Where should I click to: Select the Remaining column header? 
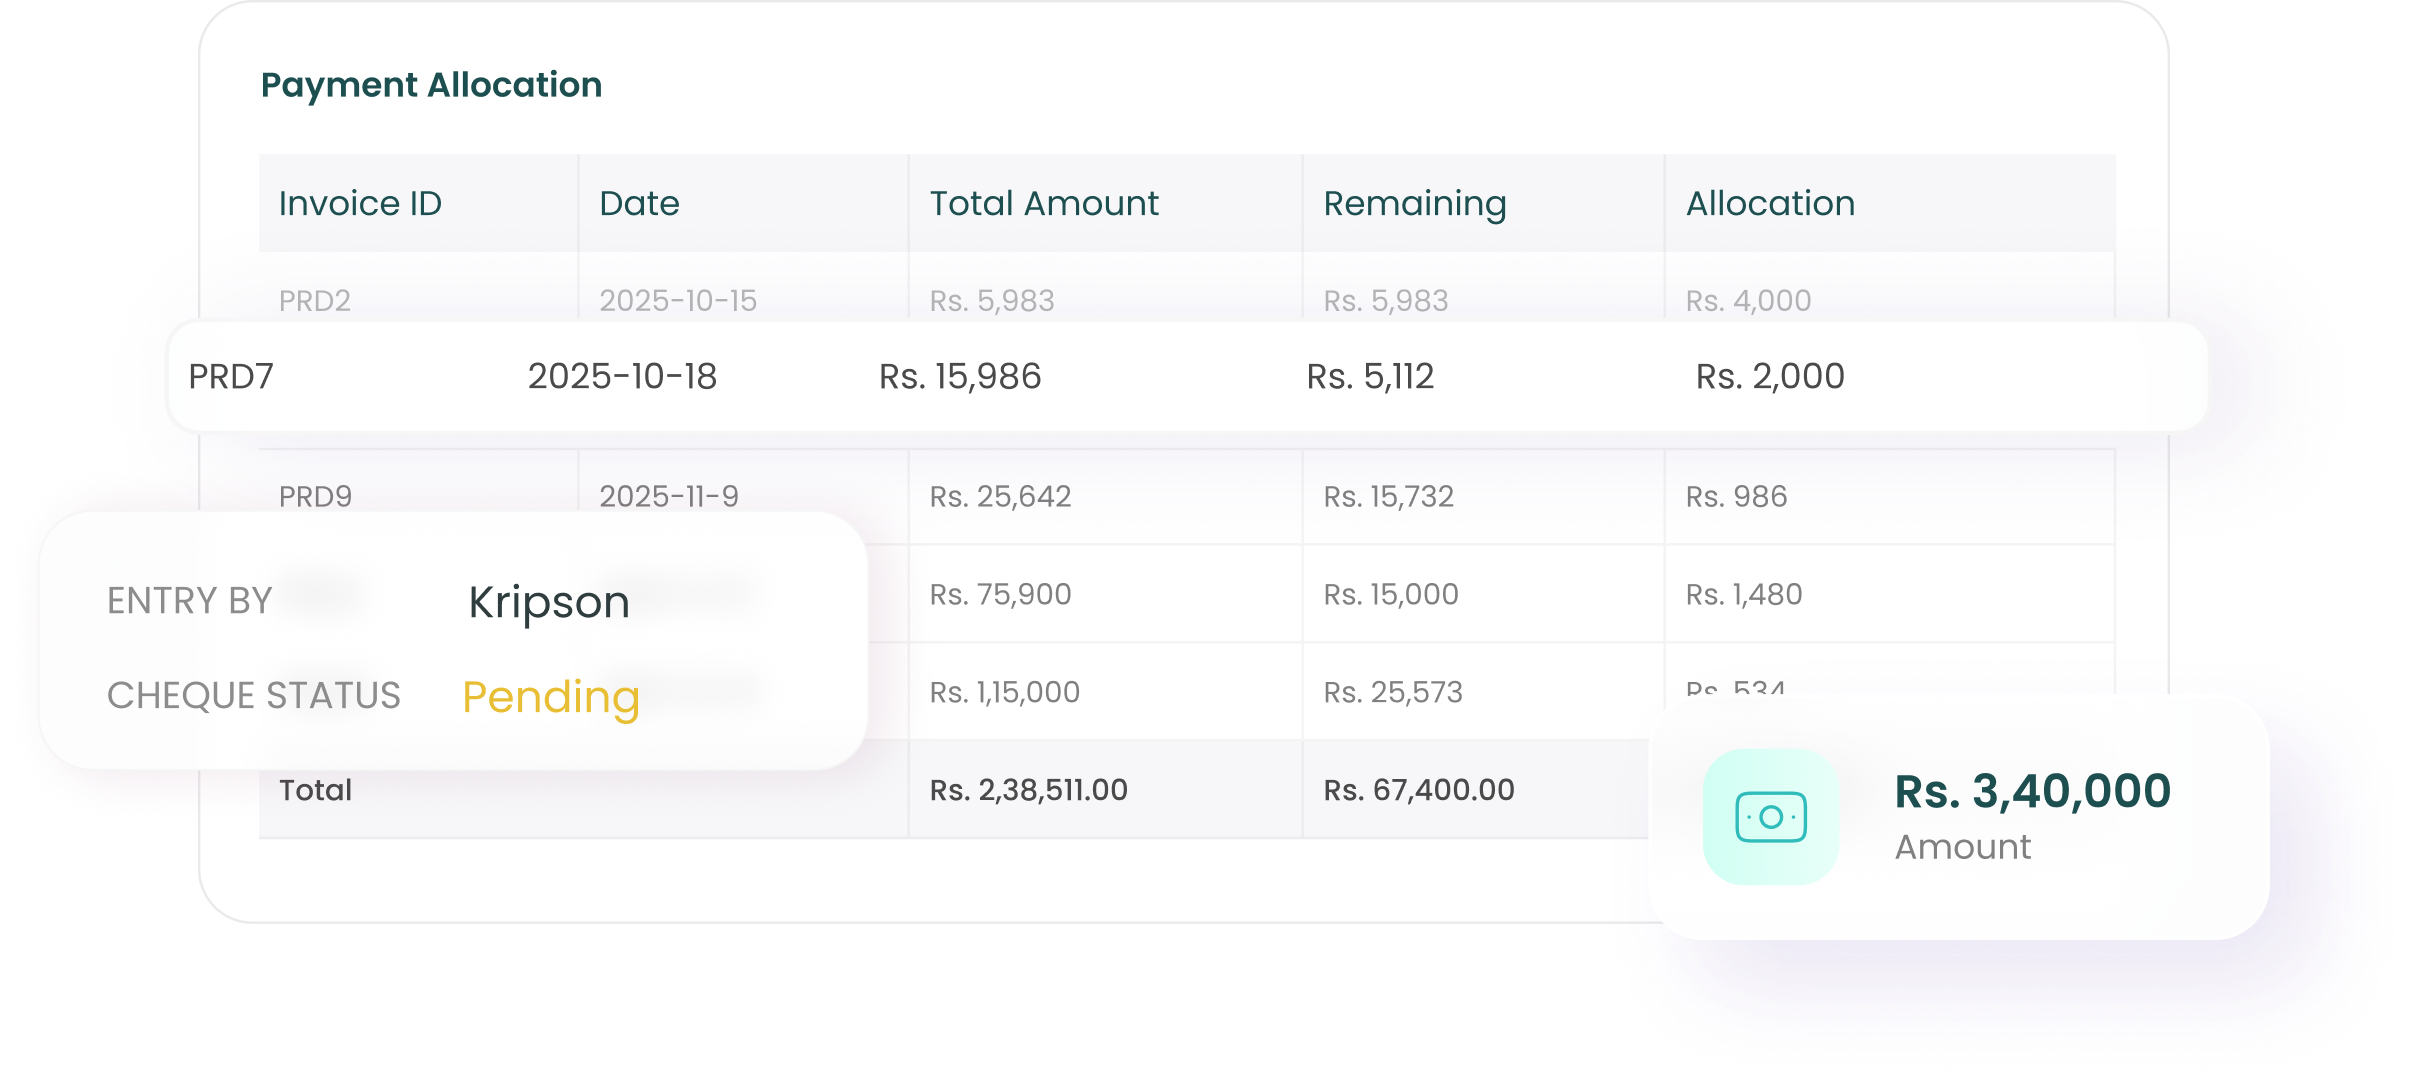(x=1414, y=203)
